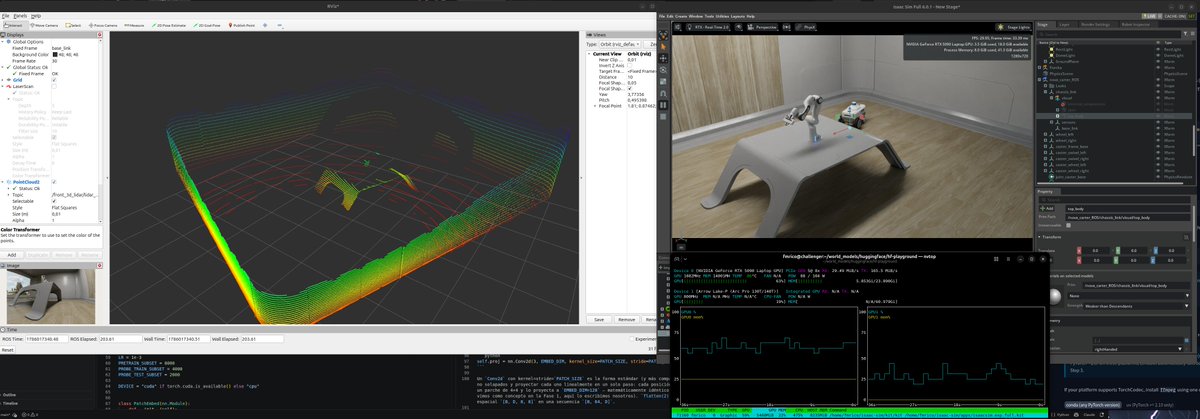Click the Stage panel search field
Viewport: 1200px width, 419px height.
[x=1109, y=34]
